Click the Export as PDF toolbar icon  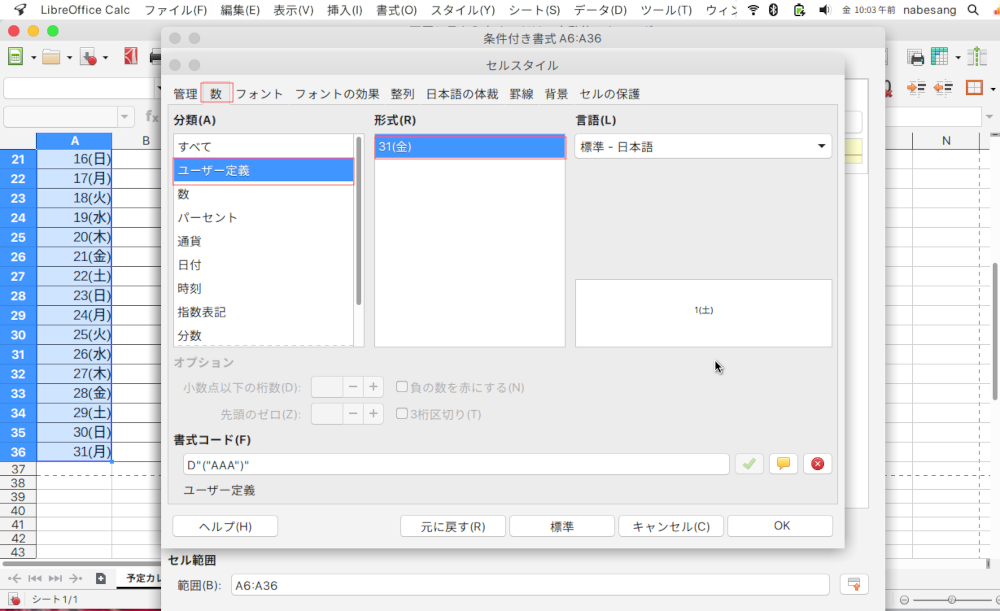130,57
